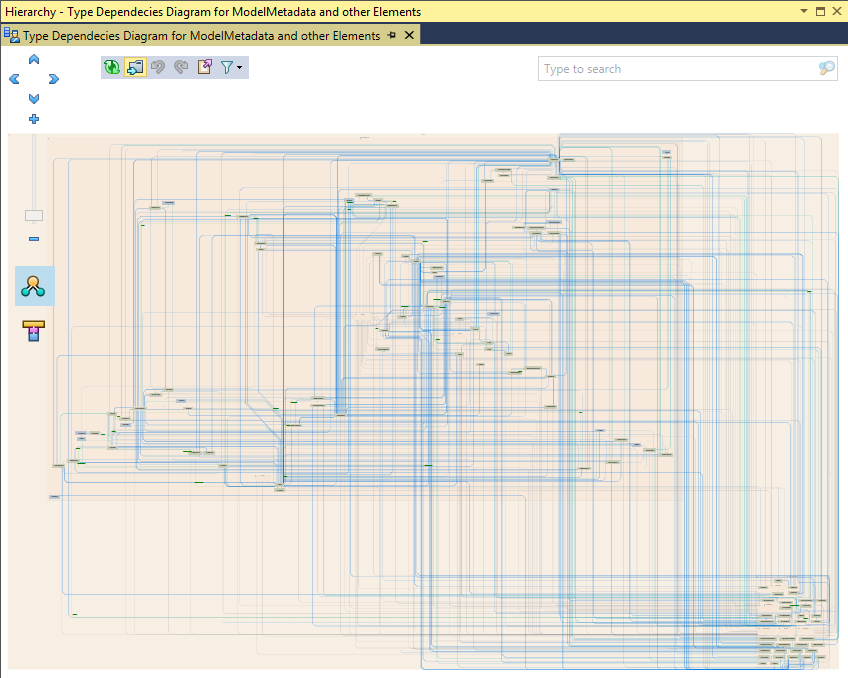This screenshot has height=678, width=848.
Task: Click the undo toolbar icon
Action: [x=158, y=67]
